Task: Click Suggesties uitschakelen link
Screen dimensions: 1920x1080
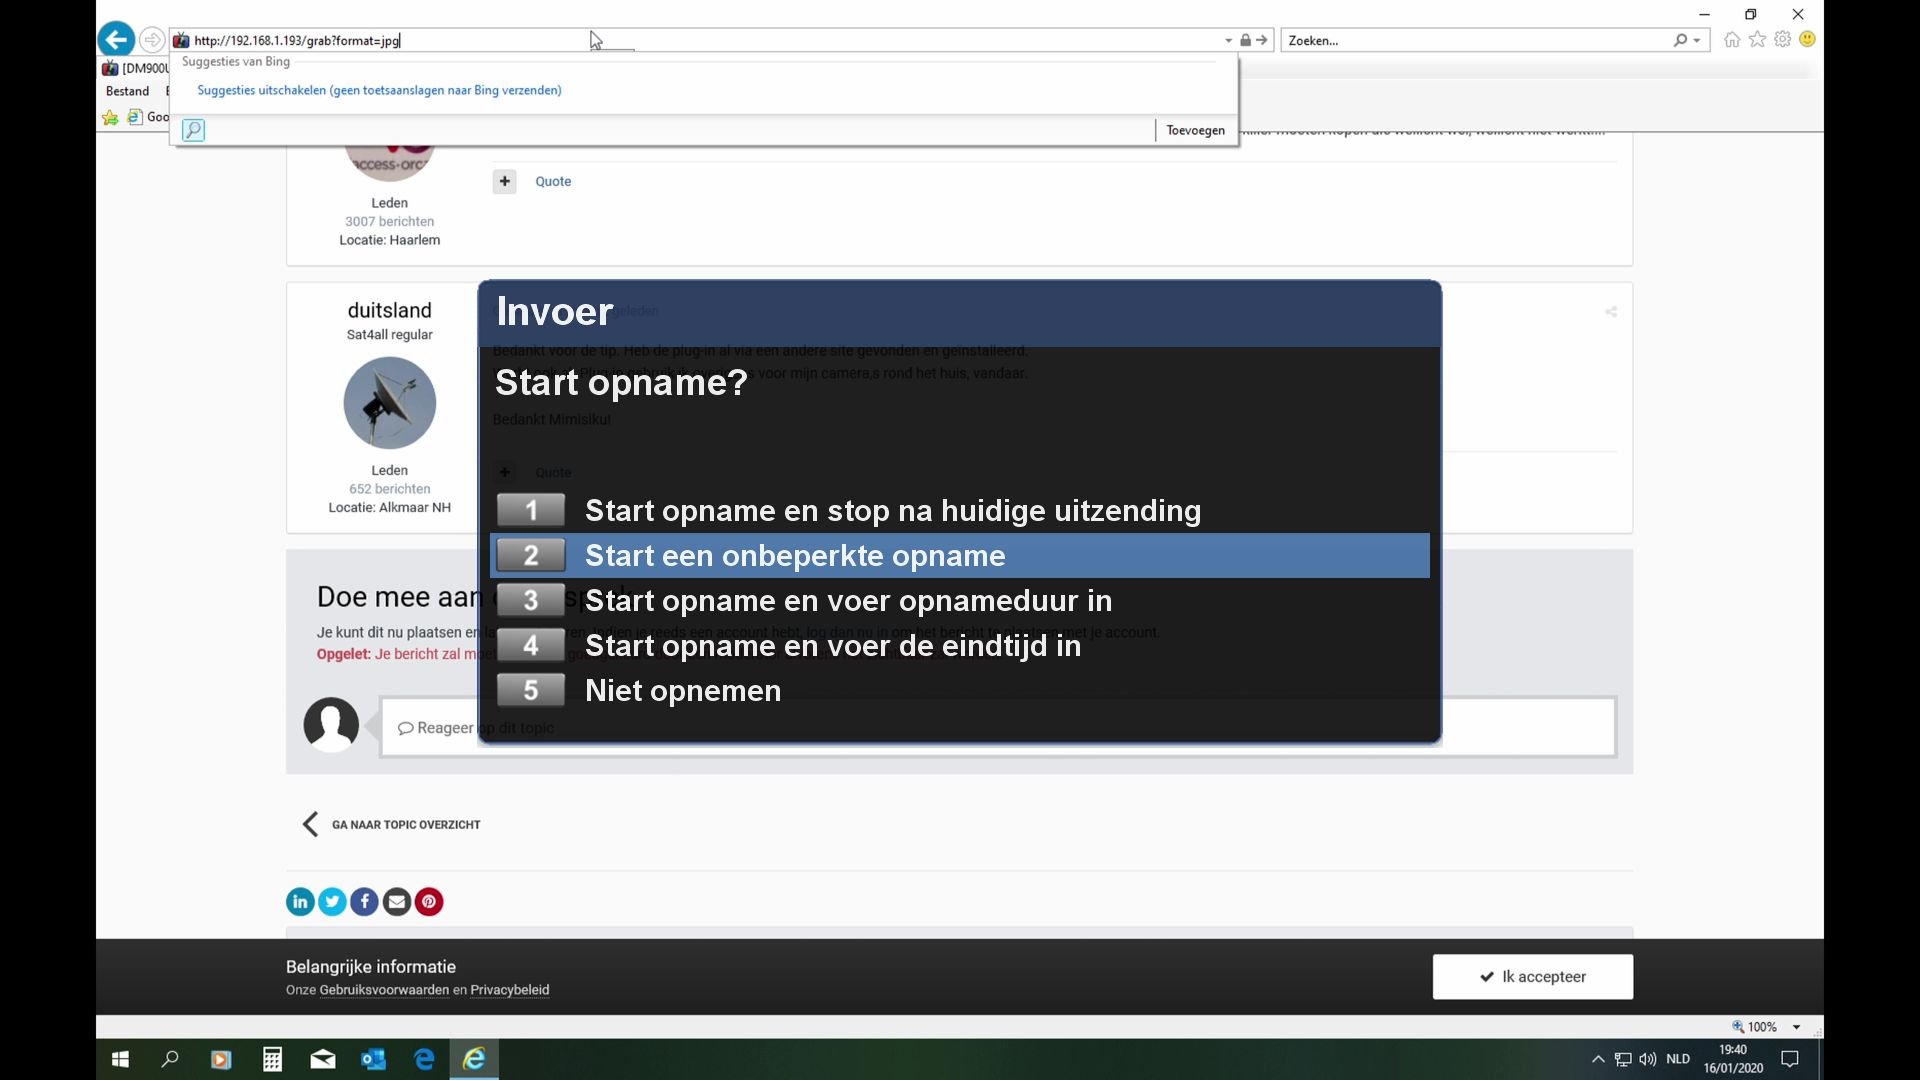Action: point(379,90)
